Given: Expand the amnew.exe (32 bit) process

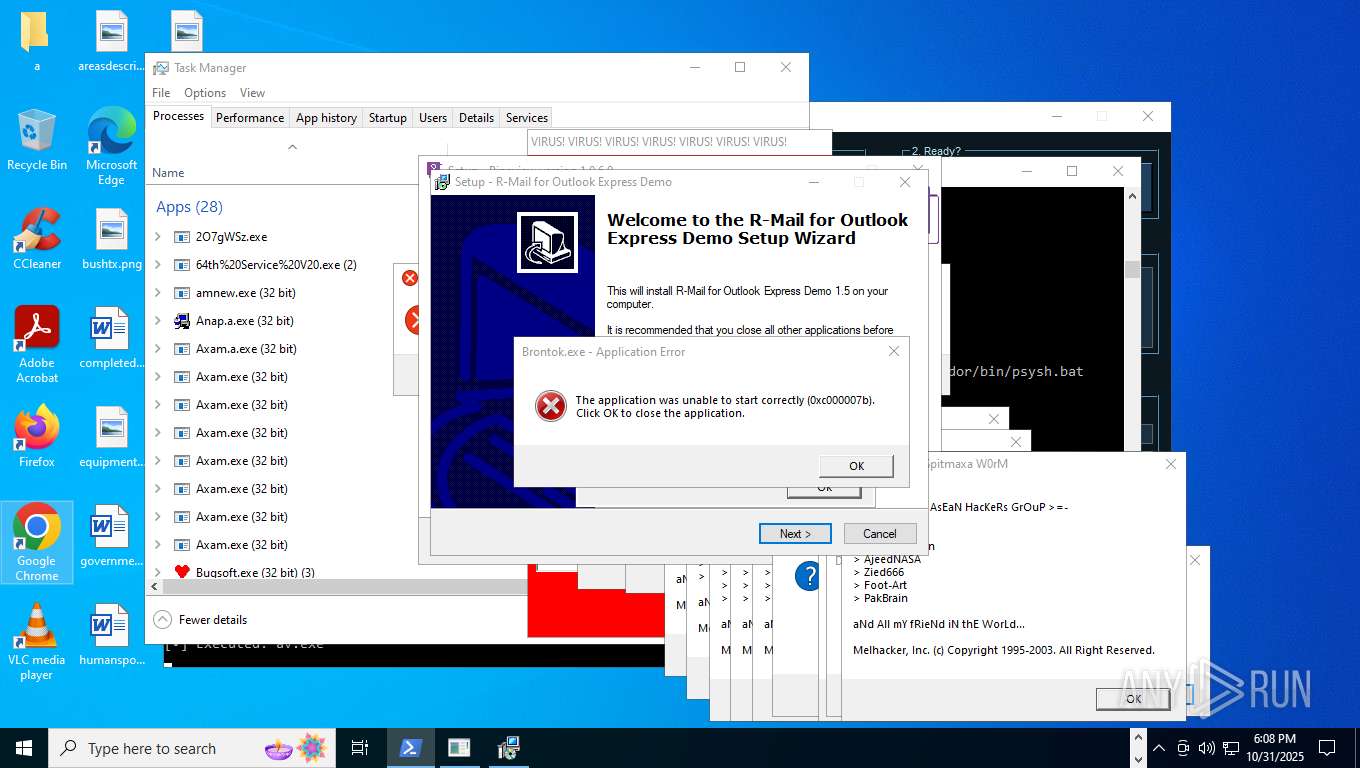Looking at the screenshot, I should coord(158,293).
